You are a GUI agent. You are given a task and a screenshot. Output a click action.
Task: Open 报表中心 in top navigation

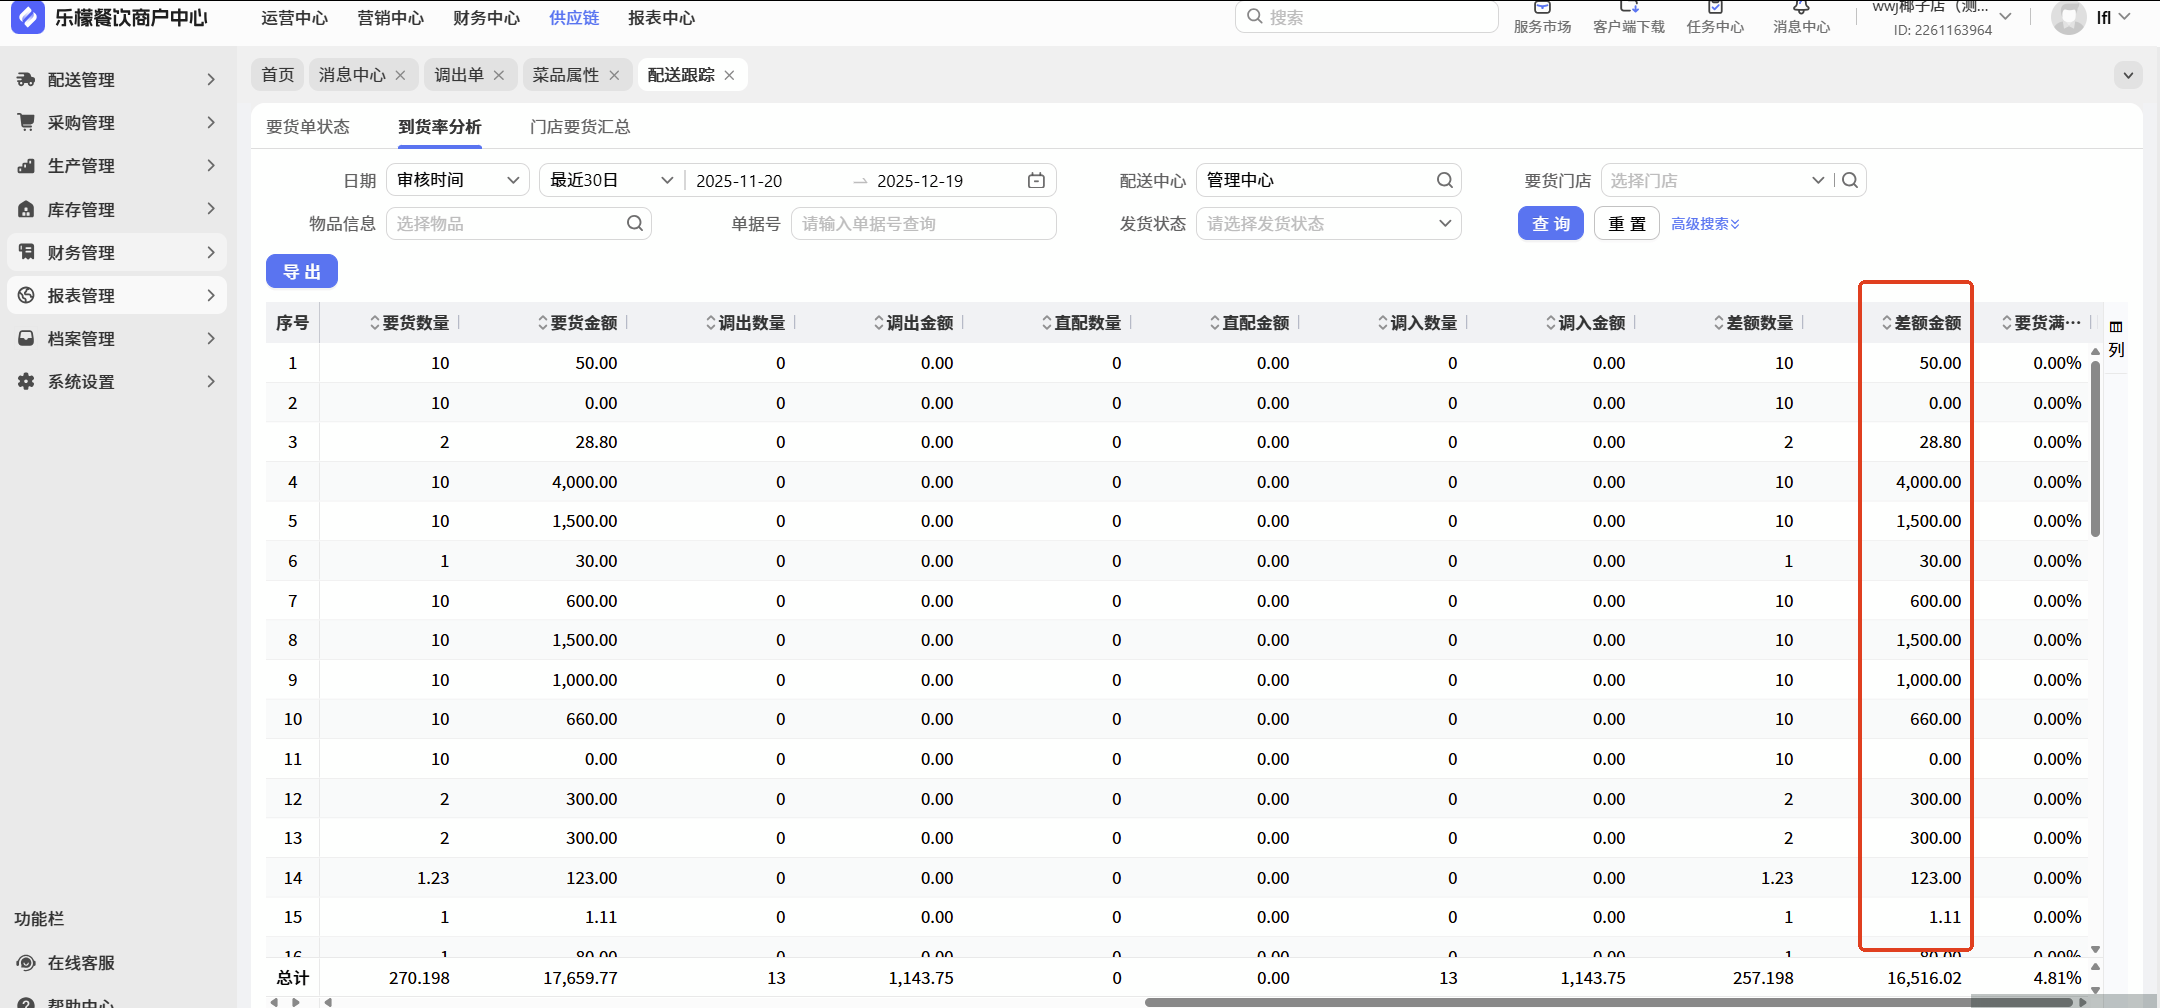(661, 18)
